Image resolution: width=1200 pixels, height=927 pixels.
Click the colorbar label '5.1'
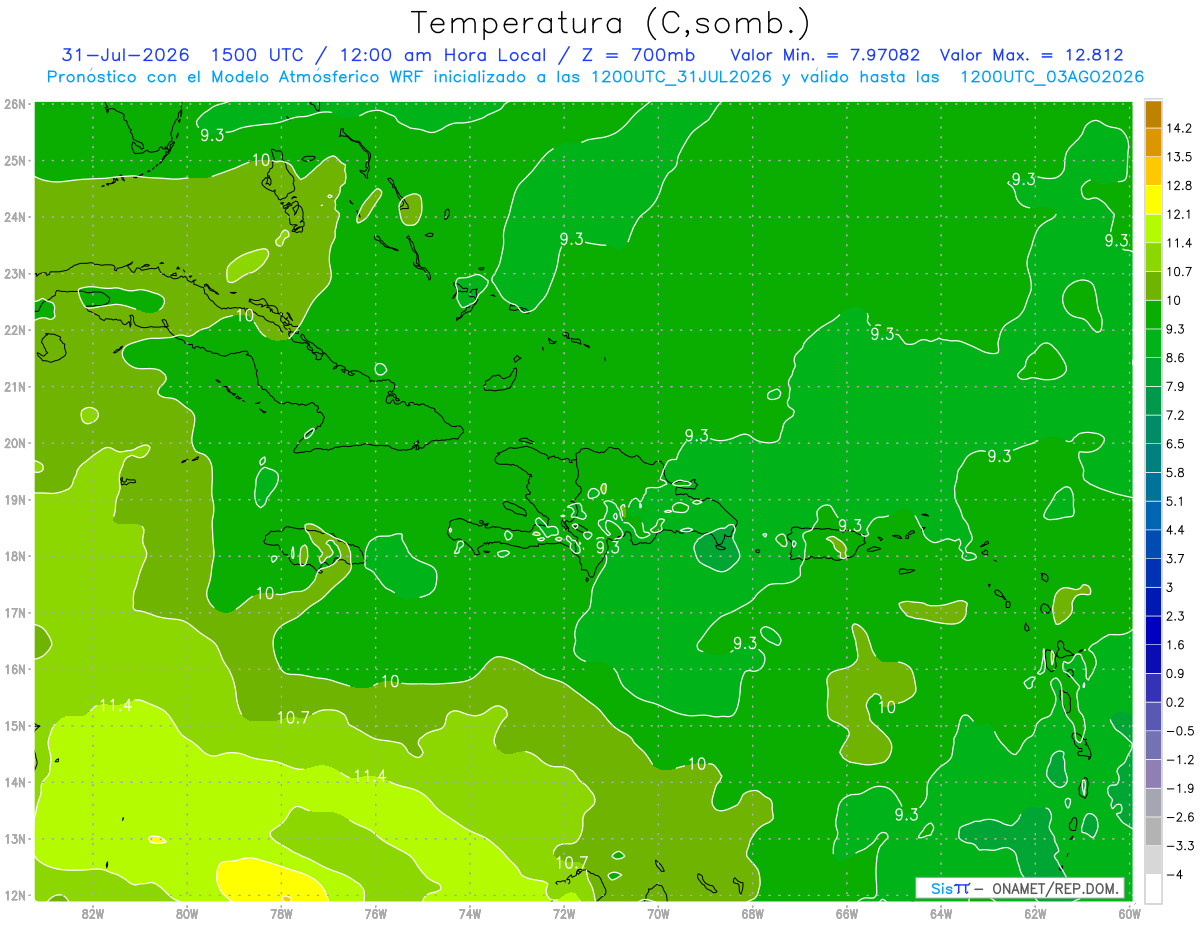tap(1176, 500)
